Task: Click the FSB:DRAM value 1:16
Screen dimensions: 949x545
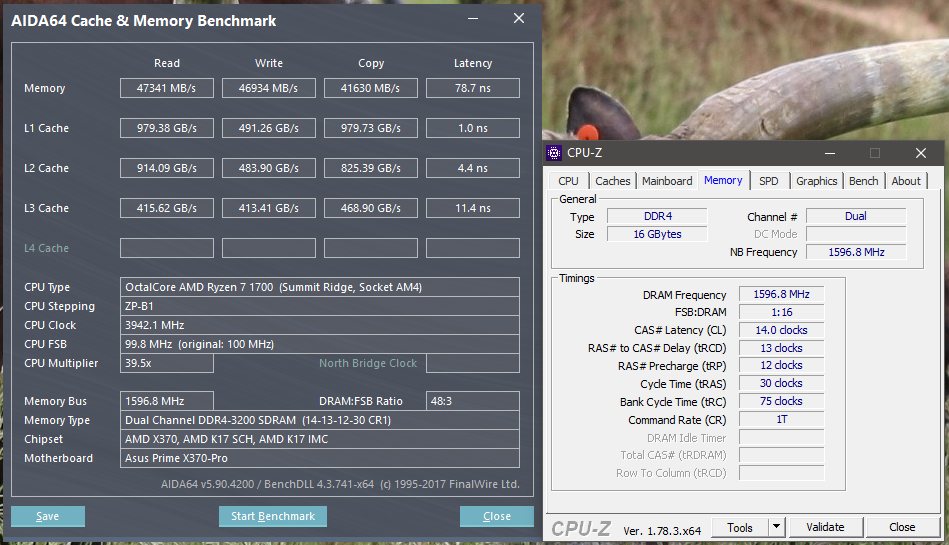Action: (x=781, y=312)
